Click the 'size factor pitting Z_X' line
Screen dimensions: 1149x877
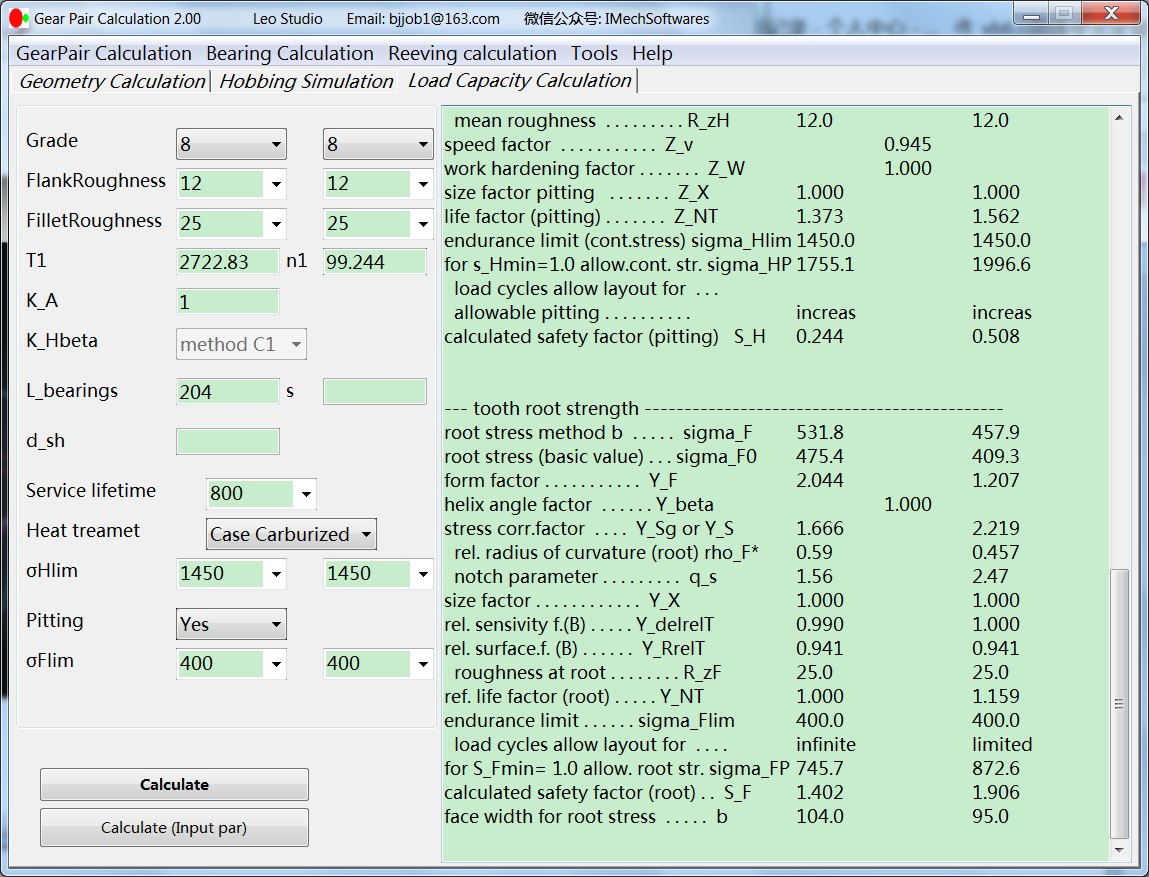coord(731,192)
